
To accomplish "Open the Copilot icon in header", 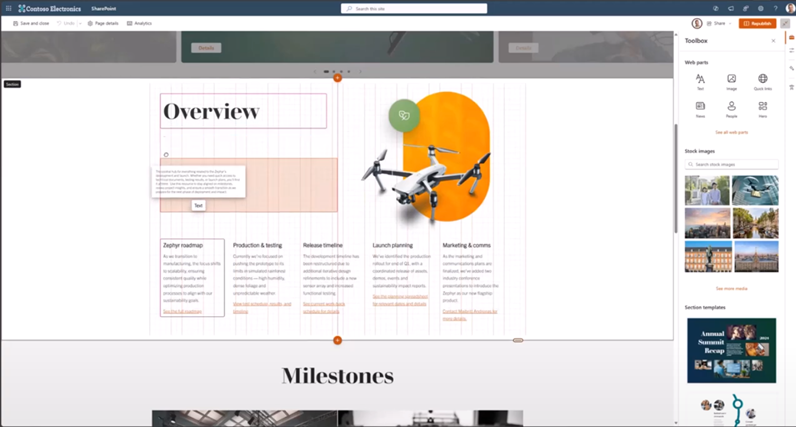I will [x=716, y=8].
